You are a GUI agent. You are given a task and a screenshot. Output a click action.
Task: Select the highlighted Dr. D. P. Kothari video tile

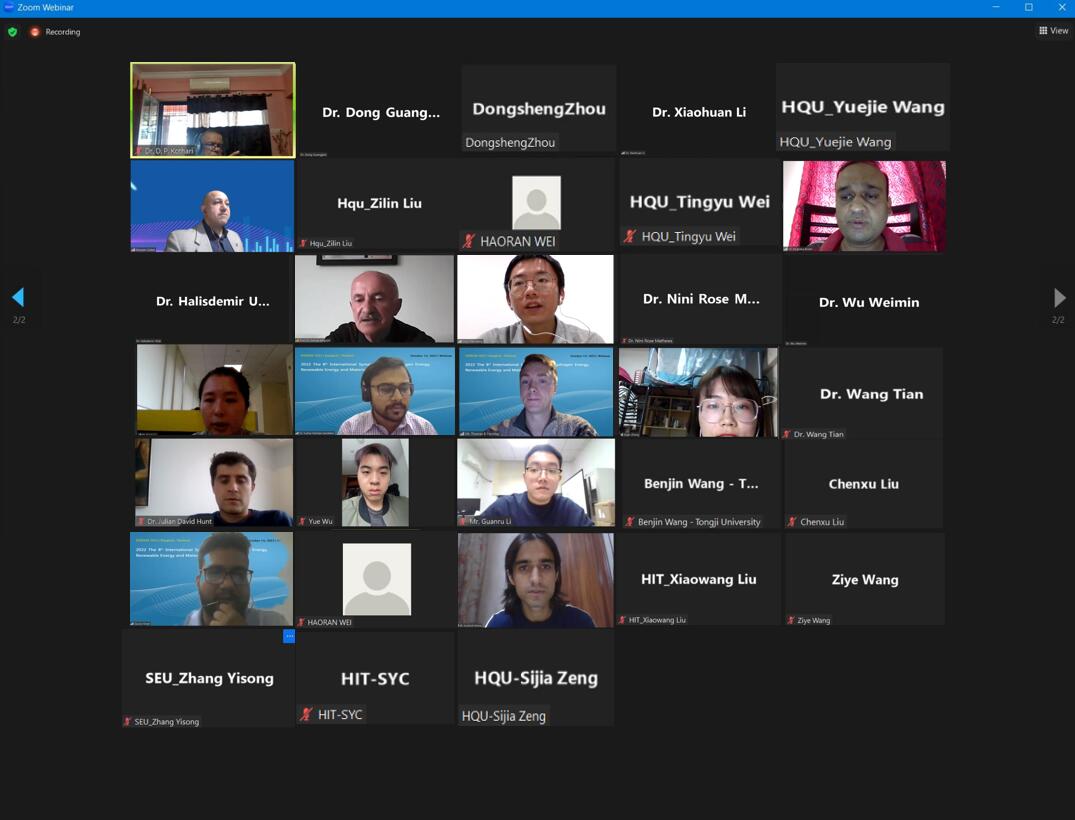(213, 109)
